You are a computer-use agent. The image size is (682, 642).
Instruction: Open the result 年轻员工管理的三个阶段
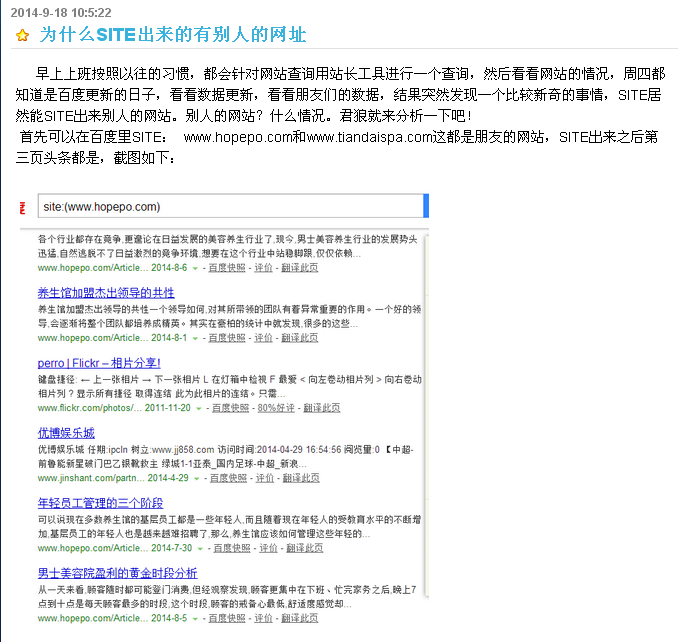point(100,503)
